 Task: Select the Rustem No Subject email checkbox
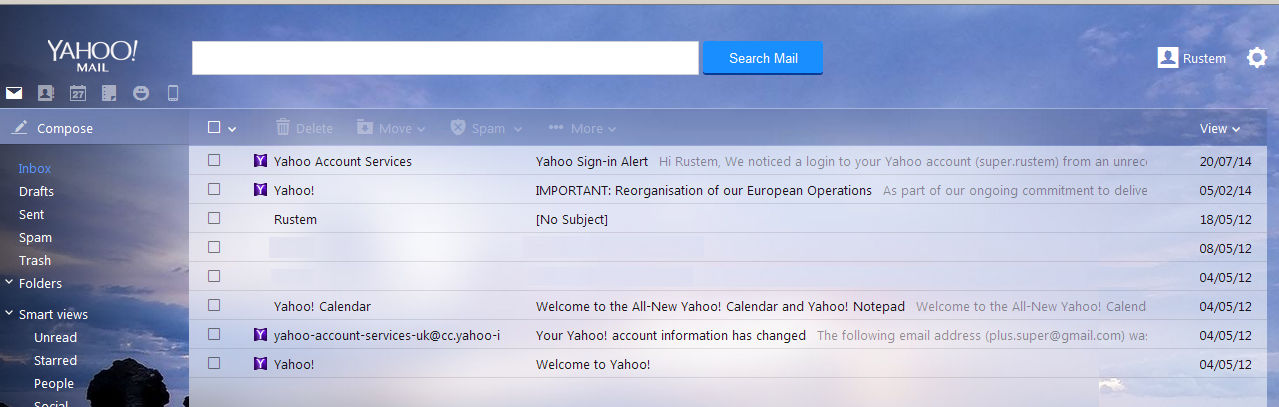pyautogui.click(x=214, y=218)
